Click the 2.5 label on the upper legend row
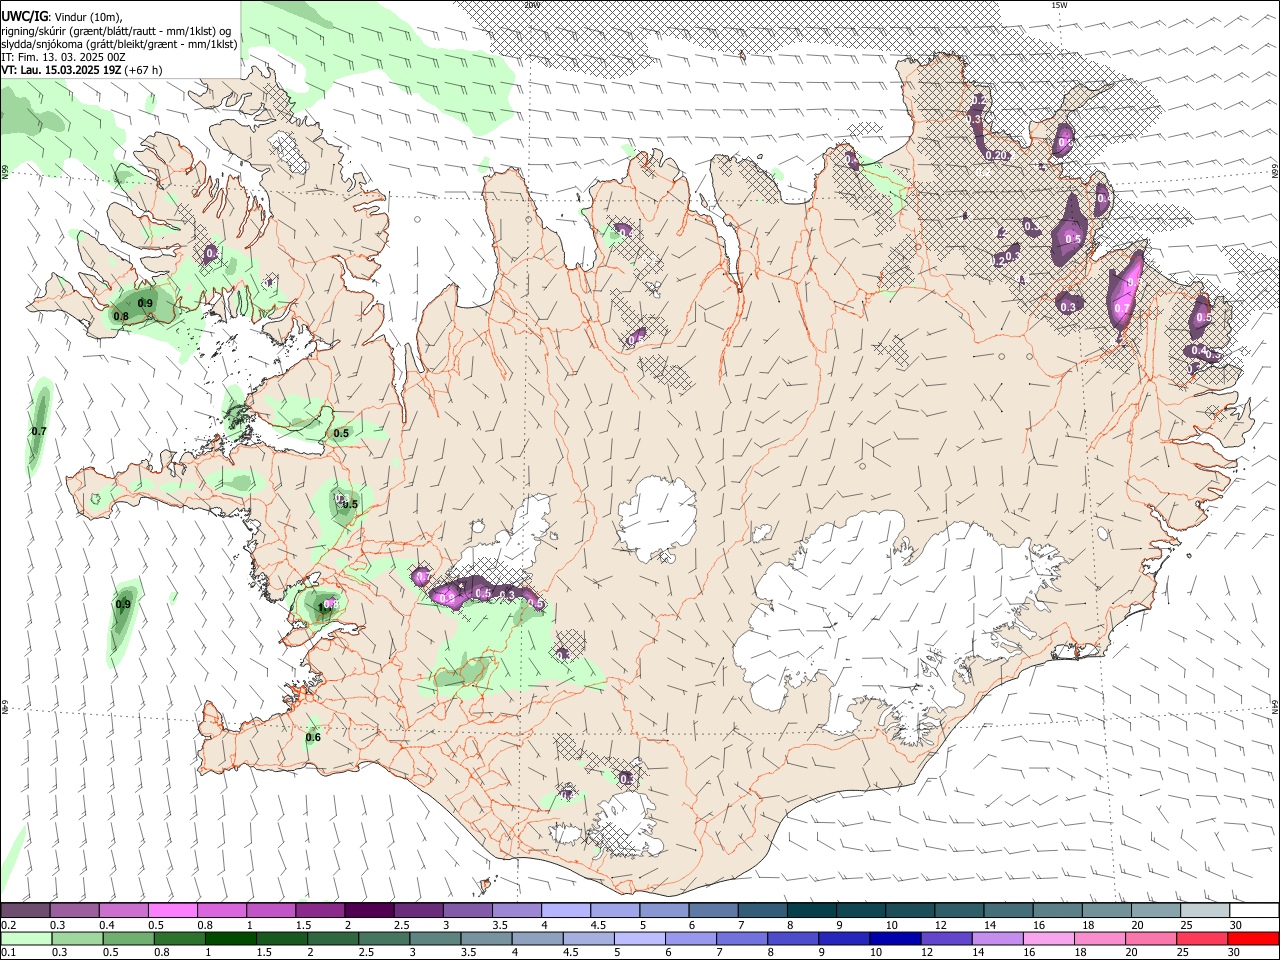Image resolution: width=1280 pixels, height=960 pixels. 402,925
